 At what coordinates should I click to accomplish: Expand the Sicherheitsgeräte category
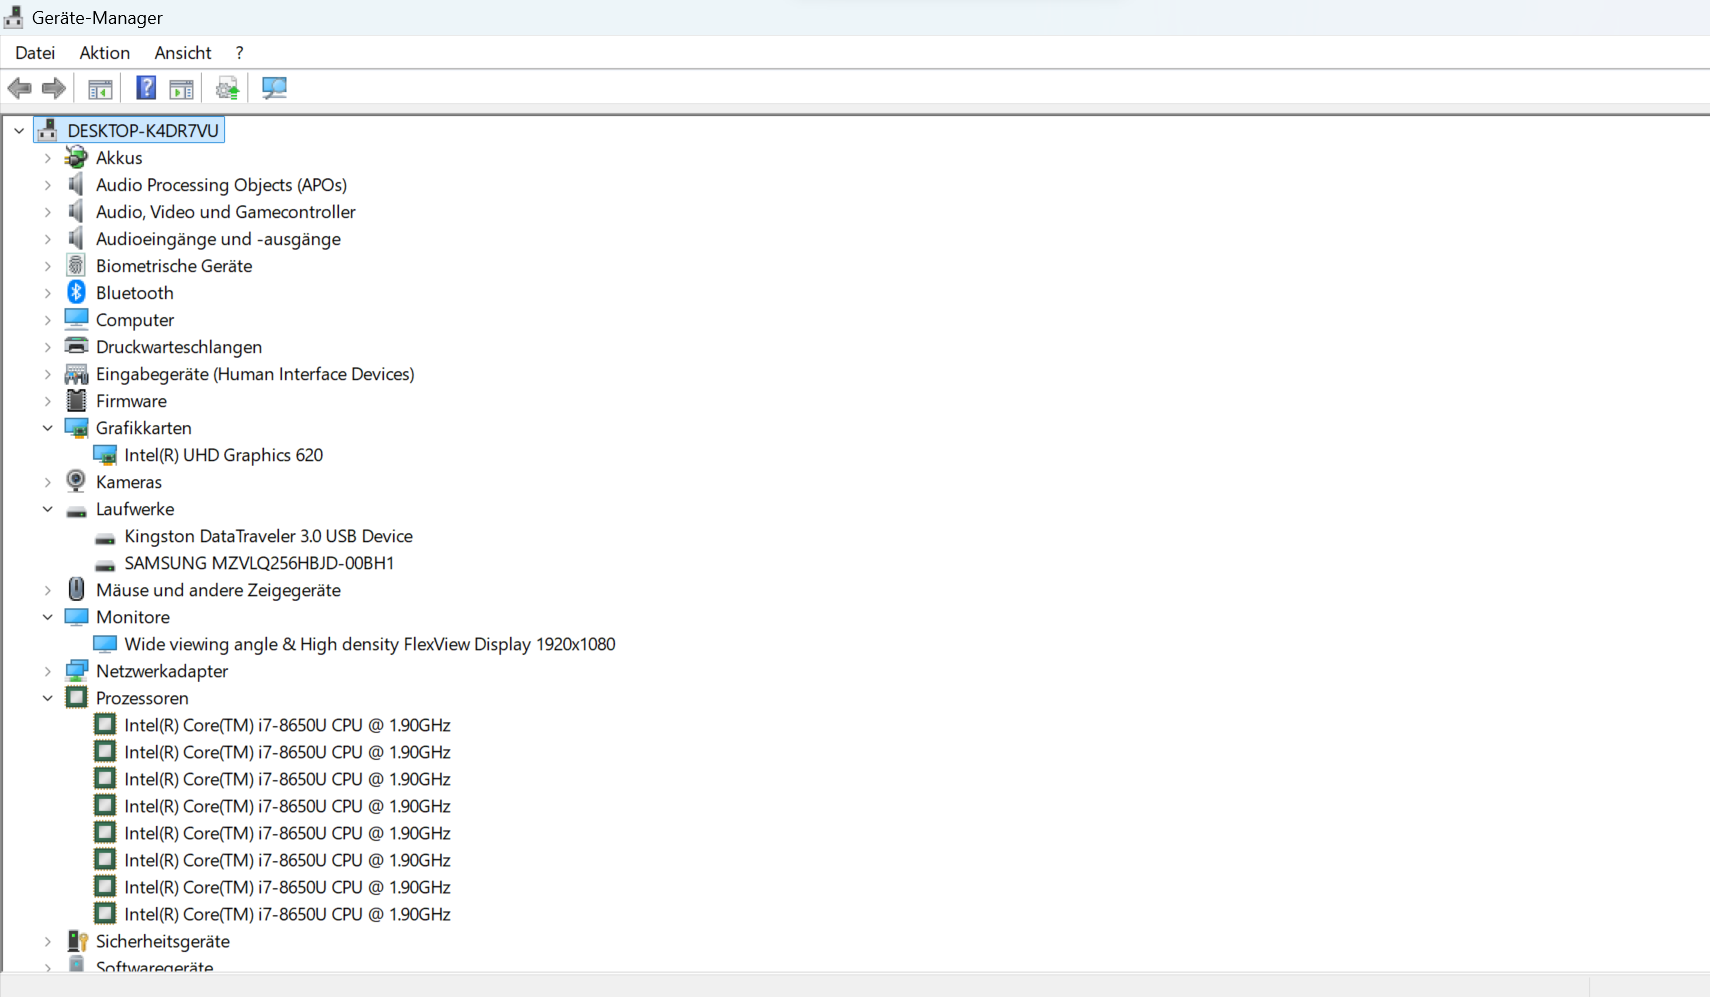pos(47,940)
